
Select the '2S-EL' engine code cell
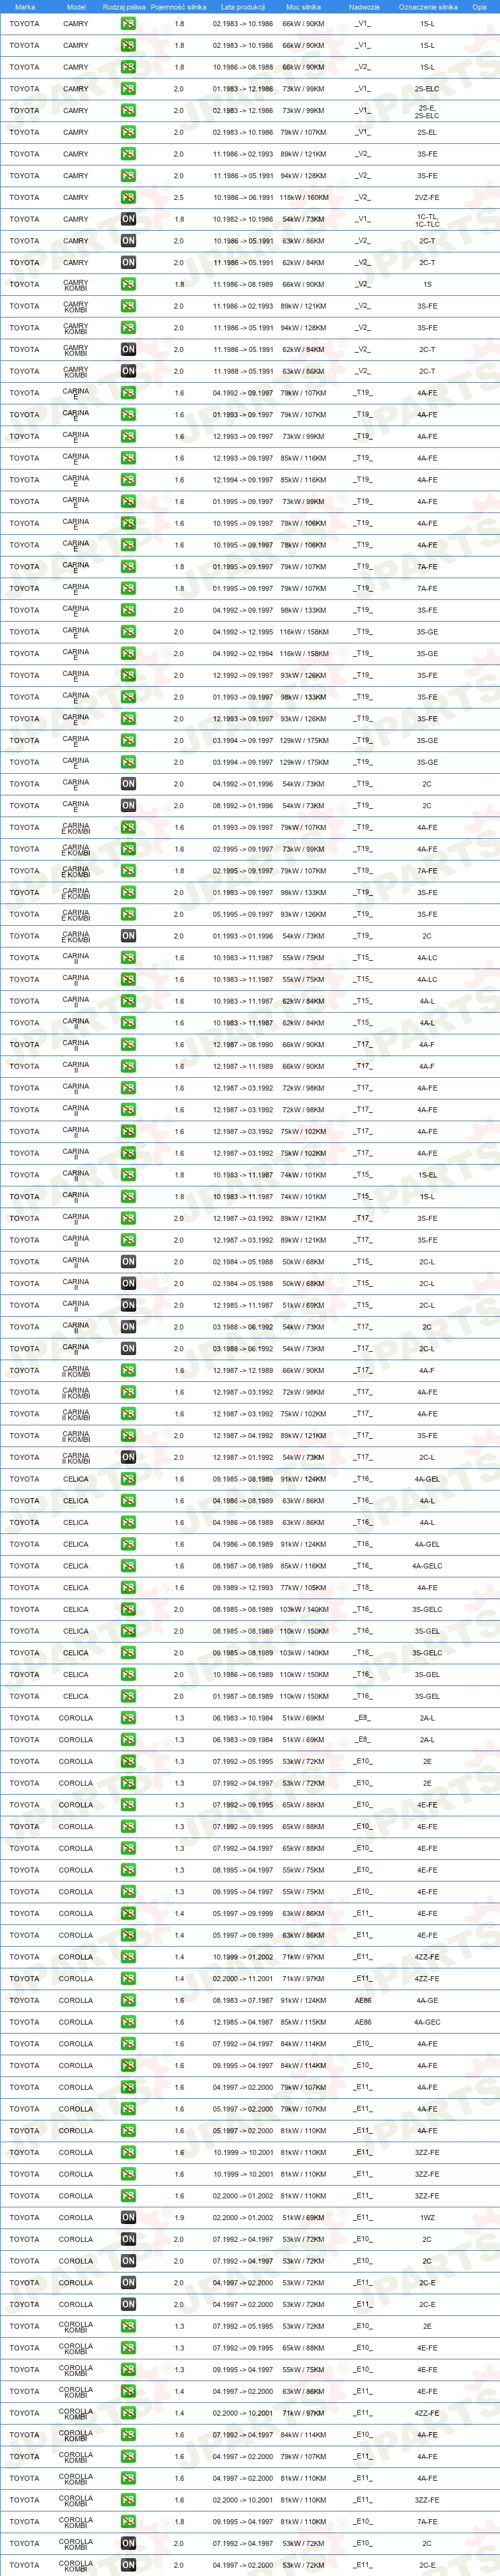[427, 132]
